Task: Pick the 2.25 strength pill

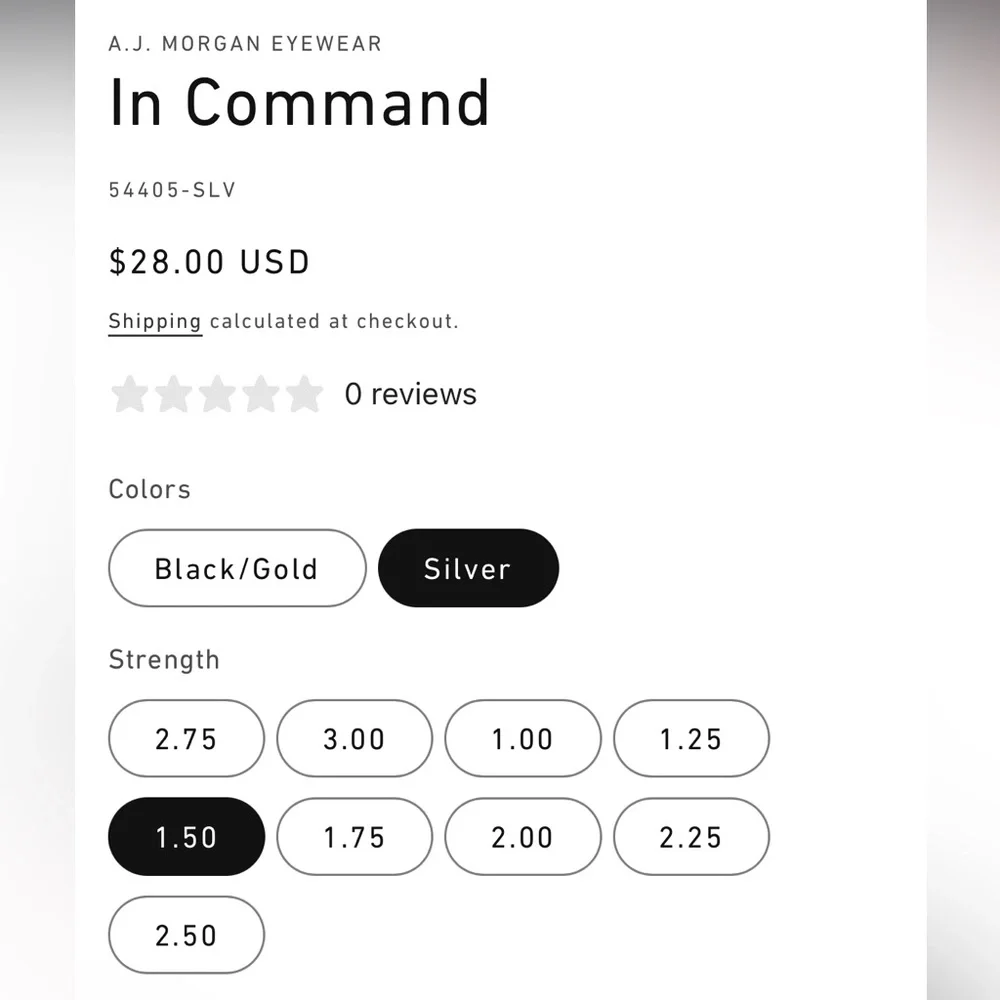Action: coord(691,837)
